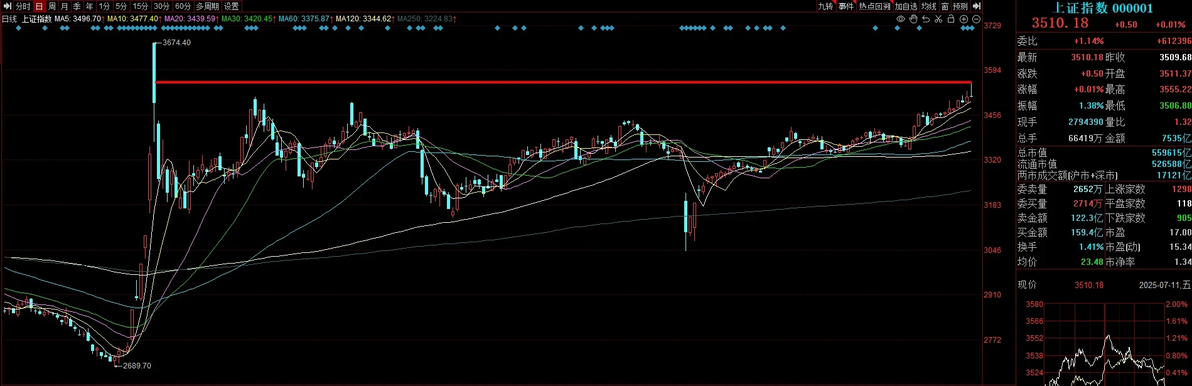Click the 市盈(动) 15.34 value
This screenshot has height=386, width=1192.
point(1181,247)
